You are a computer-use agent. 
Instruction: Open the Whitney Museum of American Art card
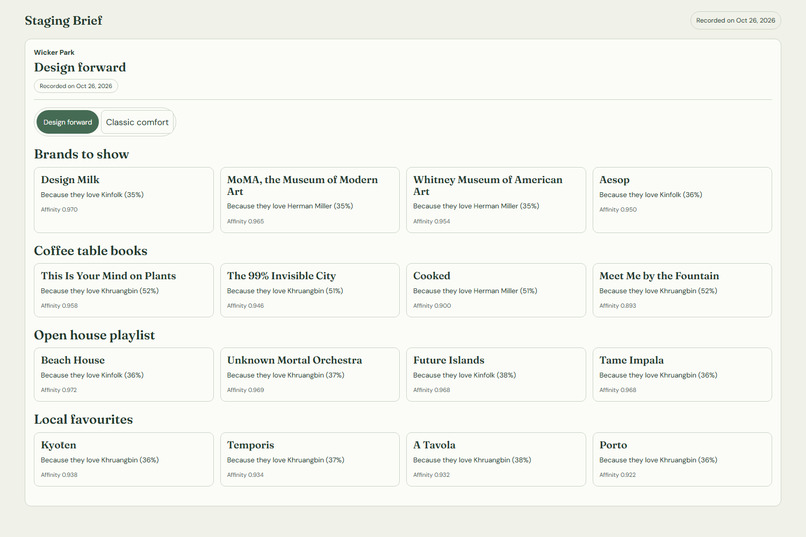(496, 200)
